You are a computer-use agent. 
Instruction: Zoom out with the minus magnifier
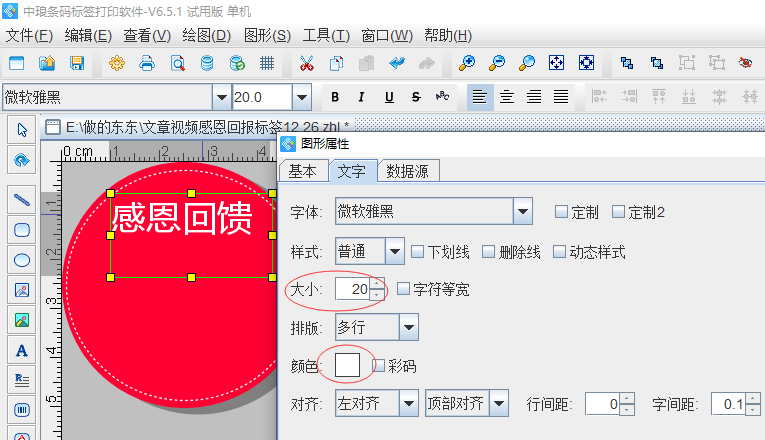point(497,63)
